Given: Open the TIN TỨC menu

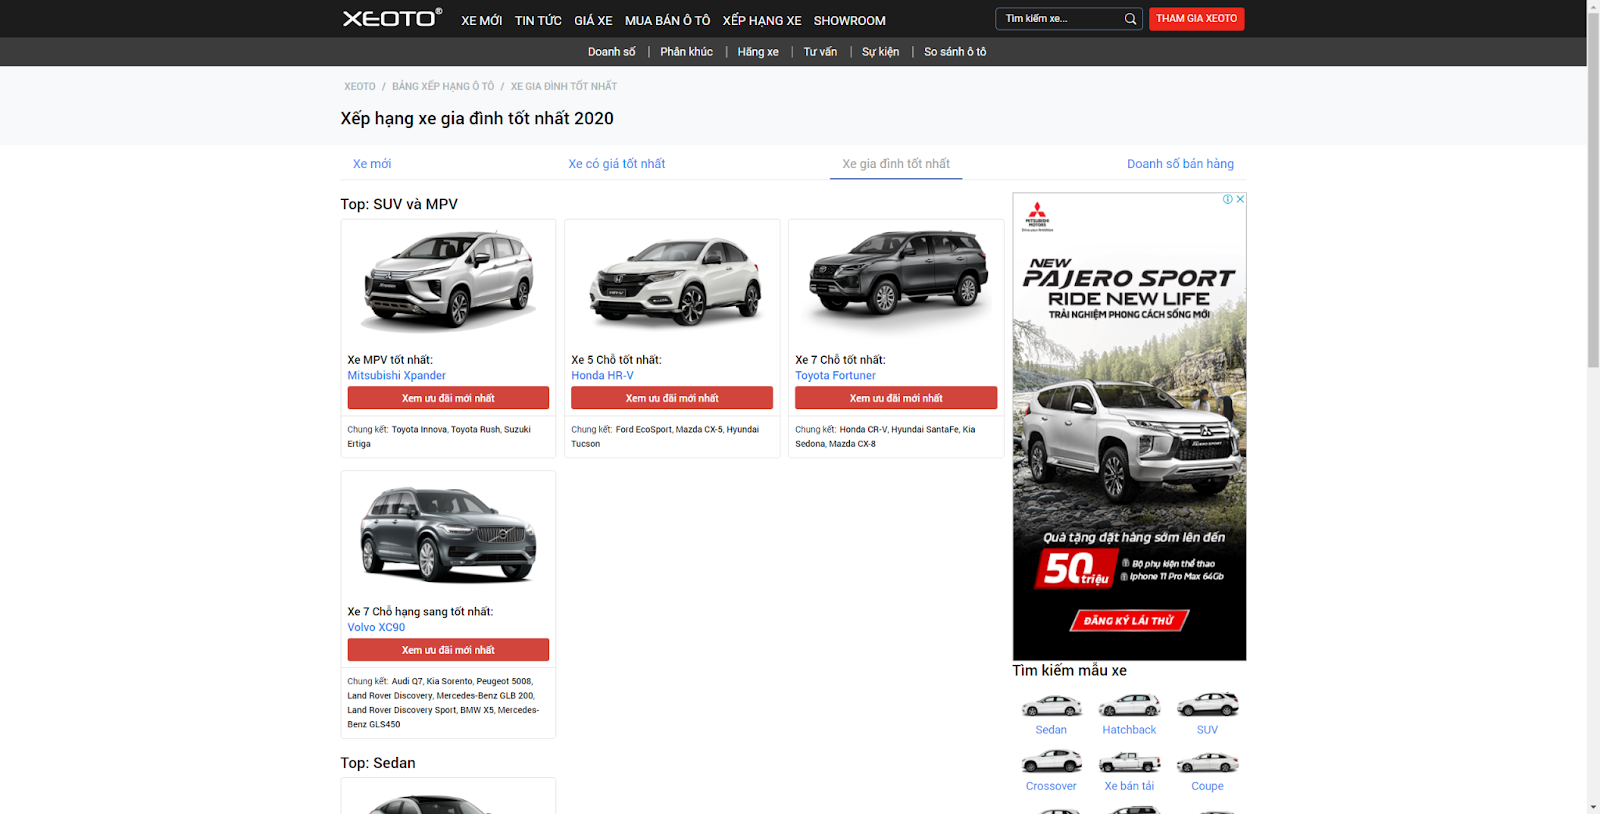Looking at the screenshot, I should click(538, 20).
